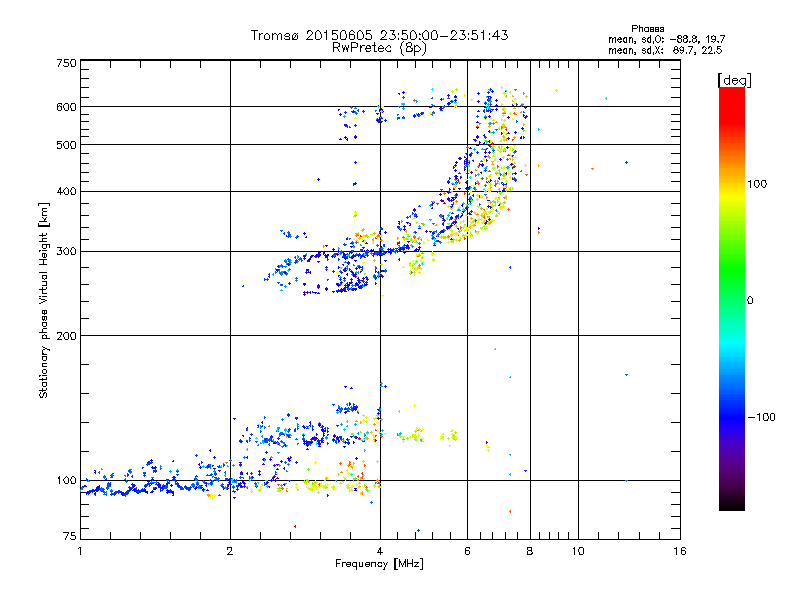Click the y-axis tick label '500'
This screenshot has height=600, width=800.
click(x=66, y=145)
